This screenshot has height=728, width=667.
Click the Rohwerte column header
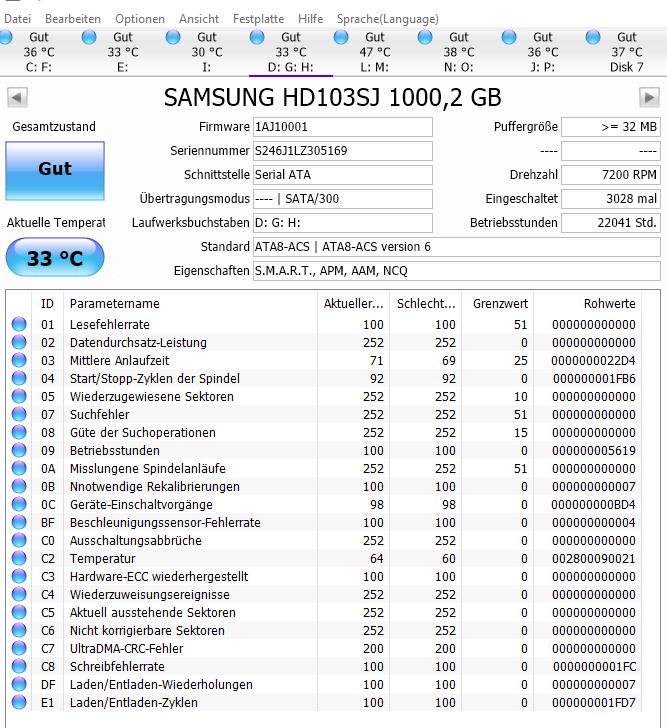tap(609, 304)
